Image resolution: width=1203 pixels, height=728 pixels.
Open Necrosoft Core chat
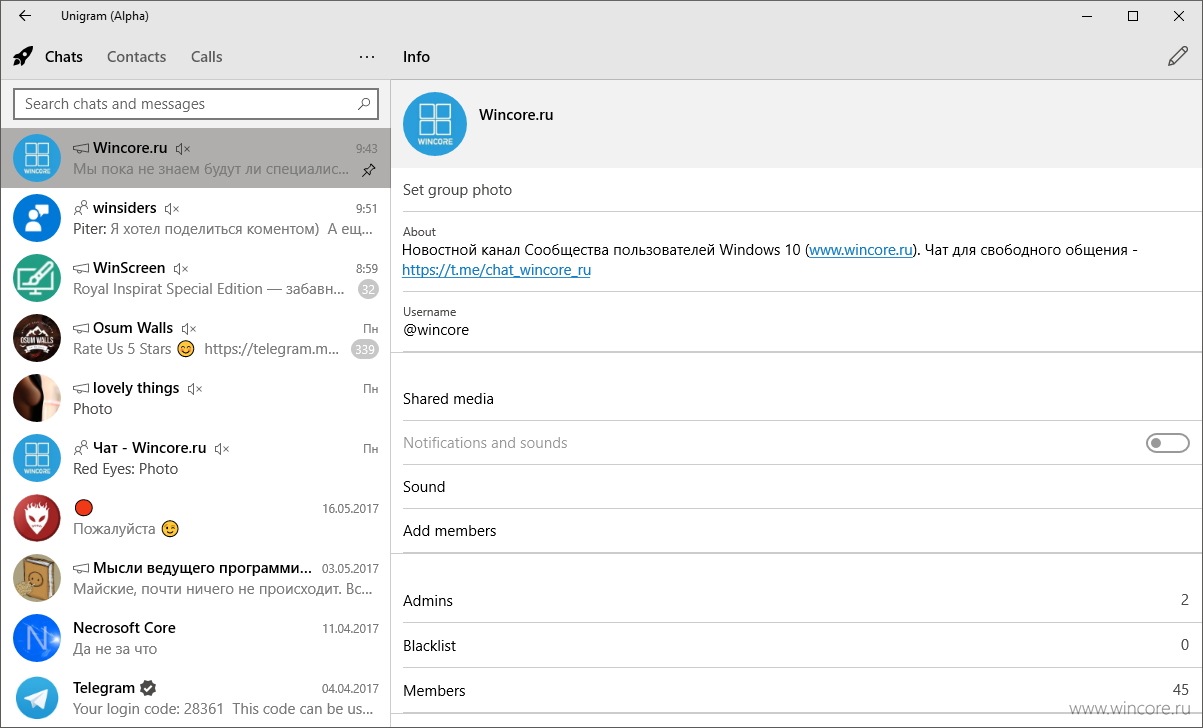pyautogui.click(x=196, y=638)
